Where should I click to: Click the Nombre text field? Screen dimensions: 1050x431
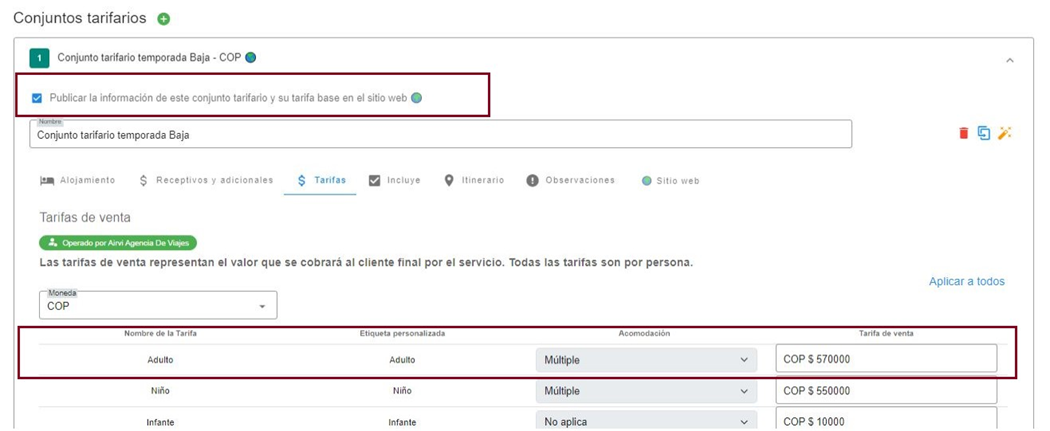click(440, 134)
